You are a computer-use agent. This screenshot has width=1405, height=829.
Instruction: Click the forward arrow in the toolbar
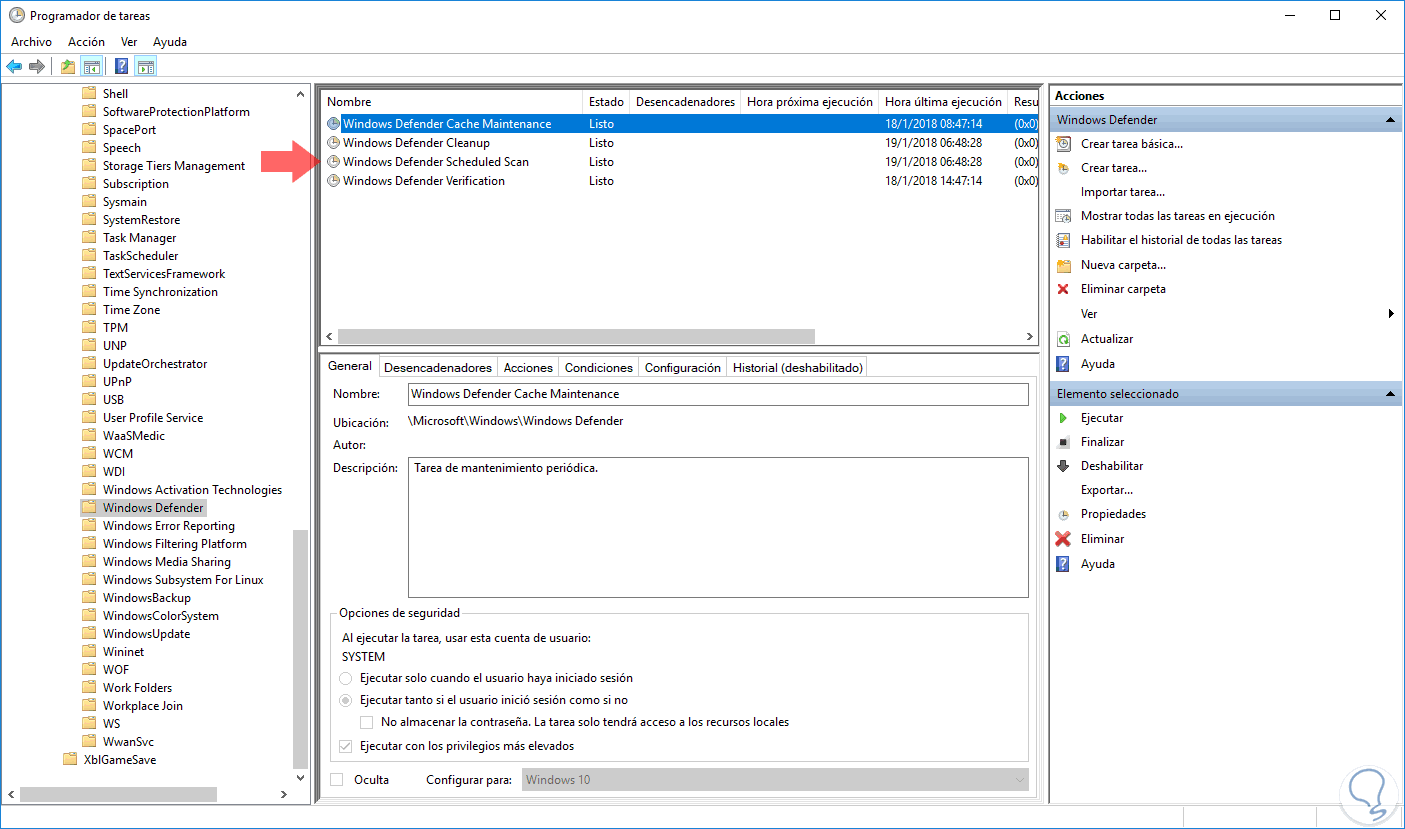click(37, 67)
